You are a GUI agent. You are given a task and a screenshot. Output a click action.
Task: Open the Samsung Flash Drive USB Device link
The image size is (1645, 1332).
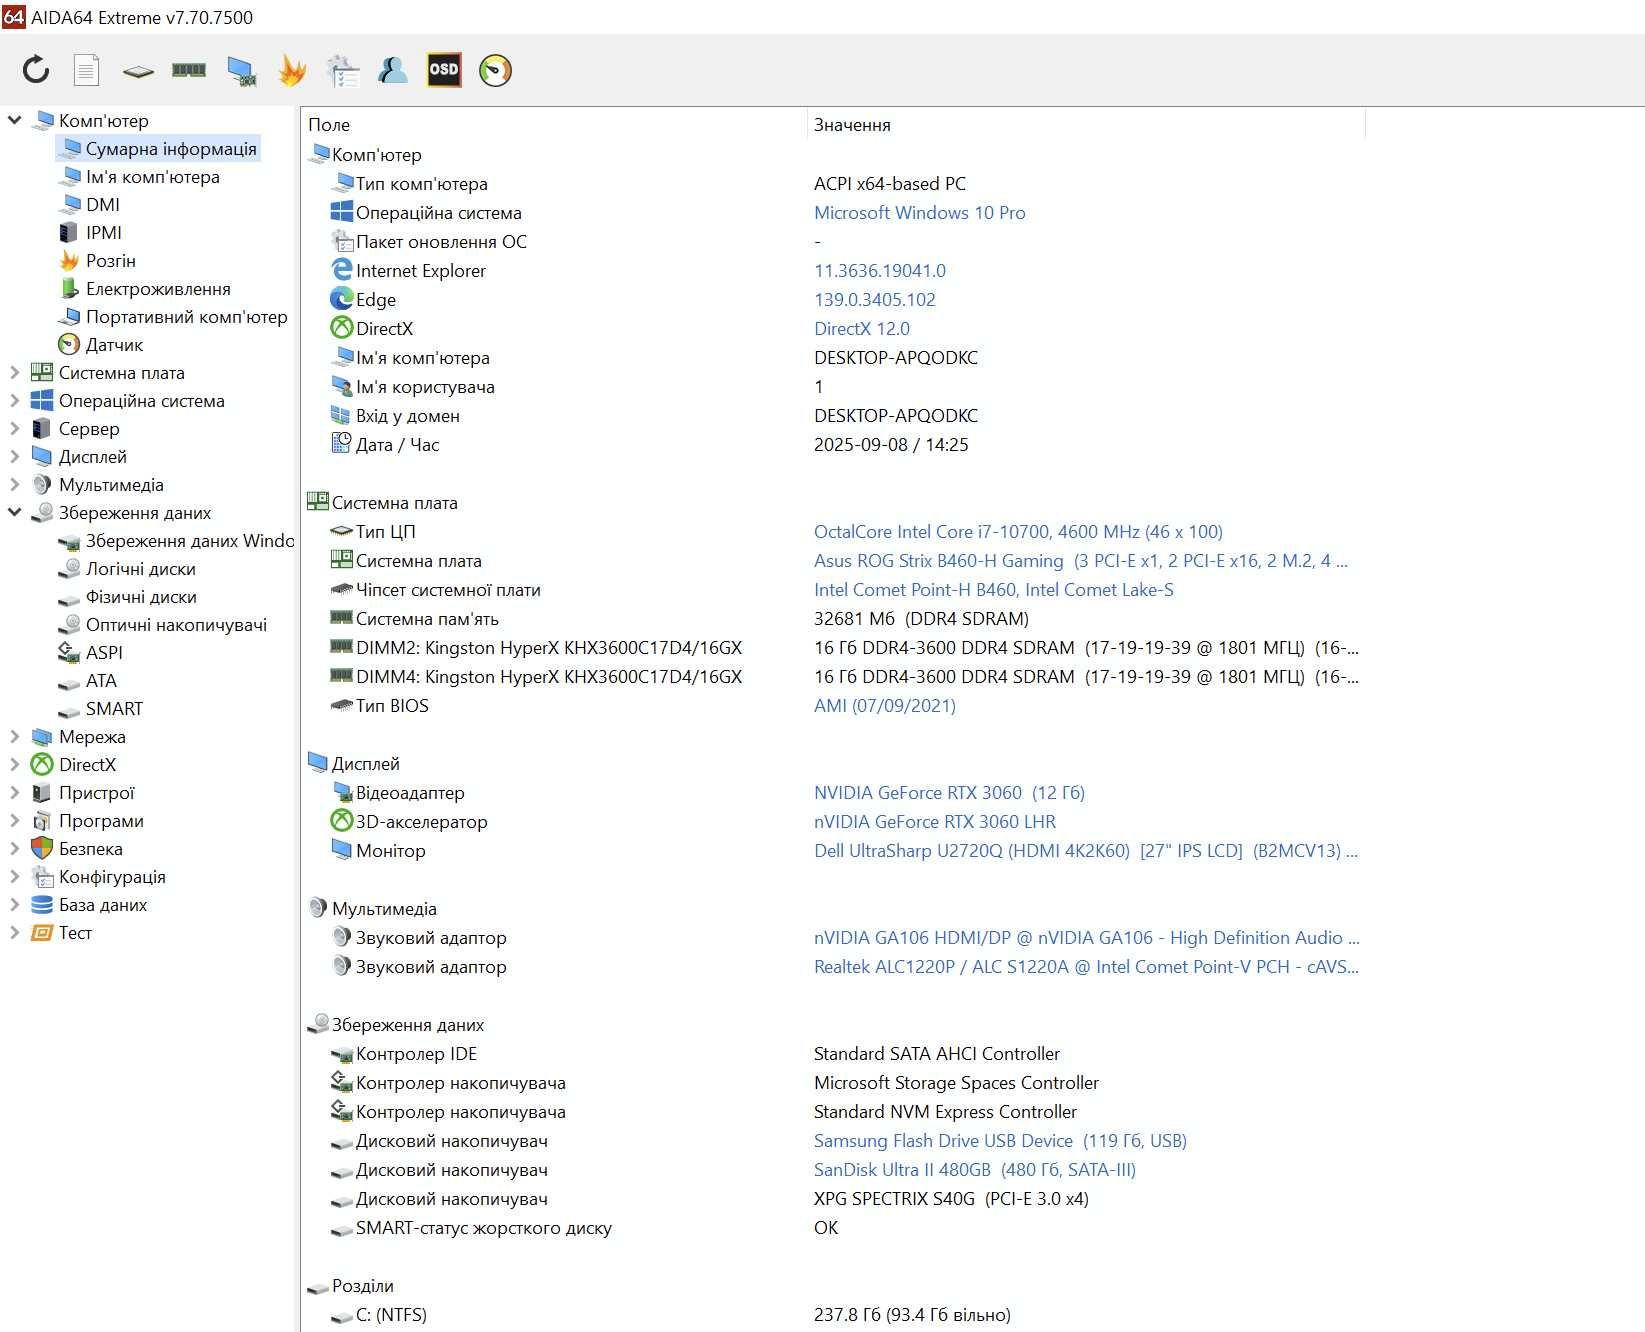(x=1000, y=1140)
